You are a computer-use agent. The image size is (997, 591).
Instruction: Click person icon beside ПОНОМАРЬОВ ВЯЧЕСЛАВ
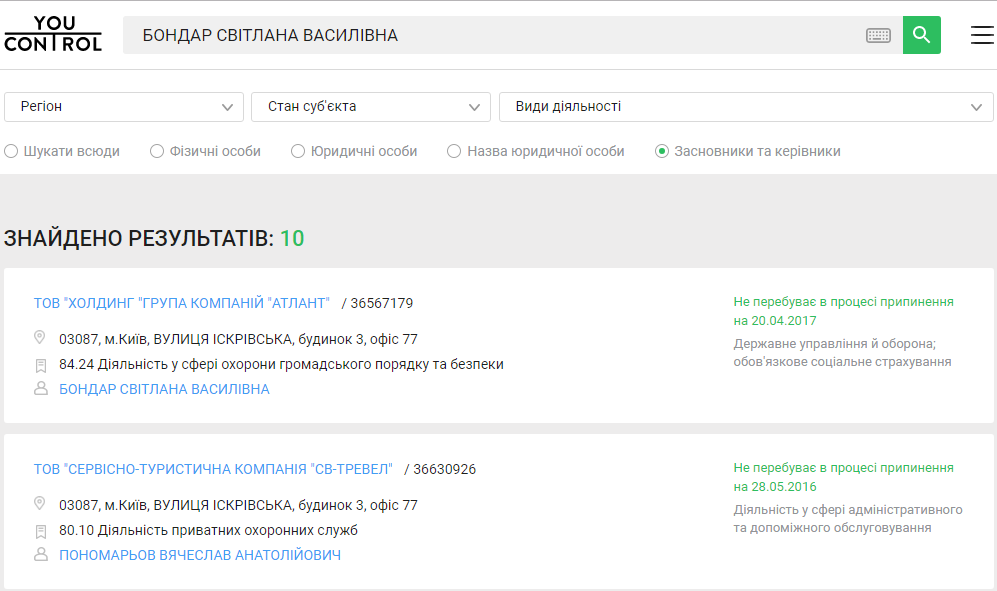[41, 555]
